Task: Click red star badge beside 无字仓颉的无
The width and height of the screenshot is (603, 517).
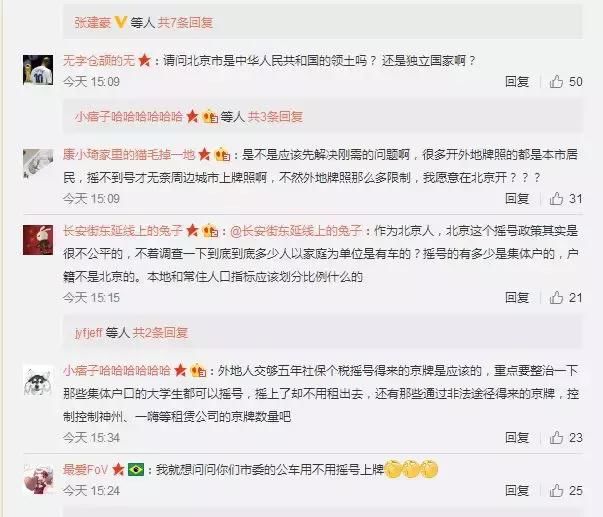Action: tap(145, 60)
